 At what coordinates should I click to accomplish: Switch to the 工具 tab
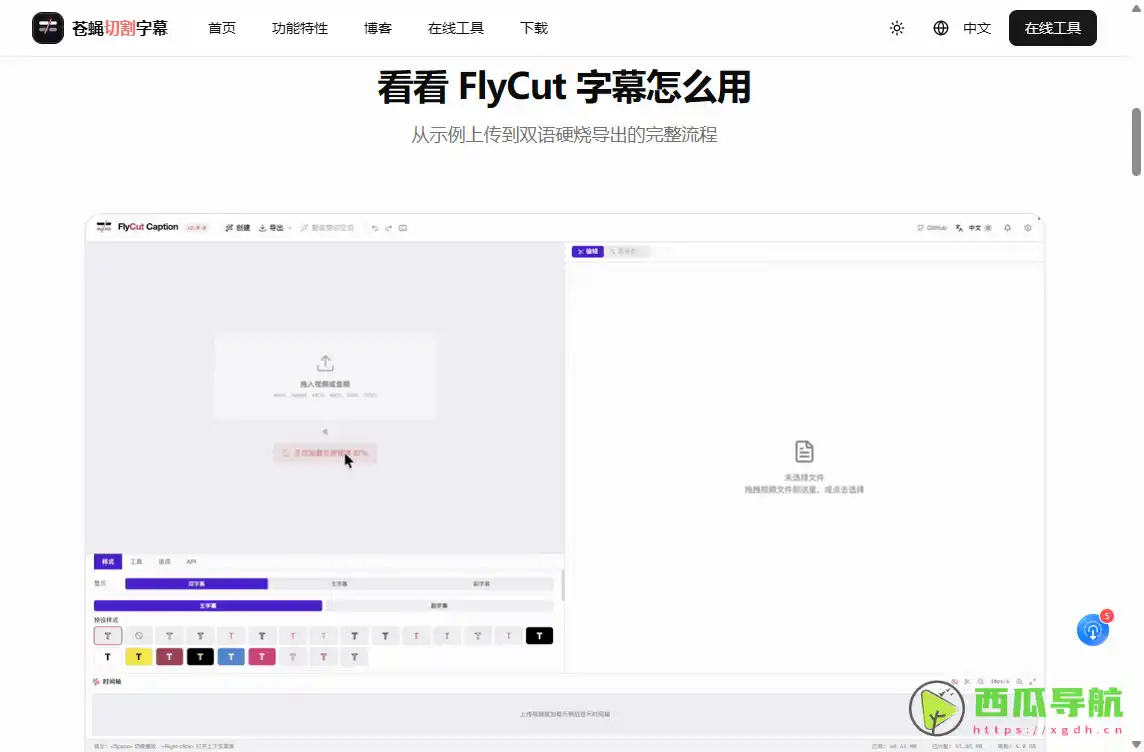(x=136, y=562)
